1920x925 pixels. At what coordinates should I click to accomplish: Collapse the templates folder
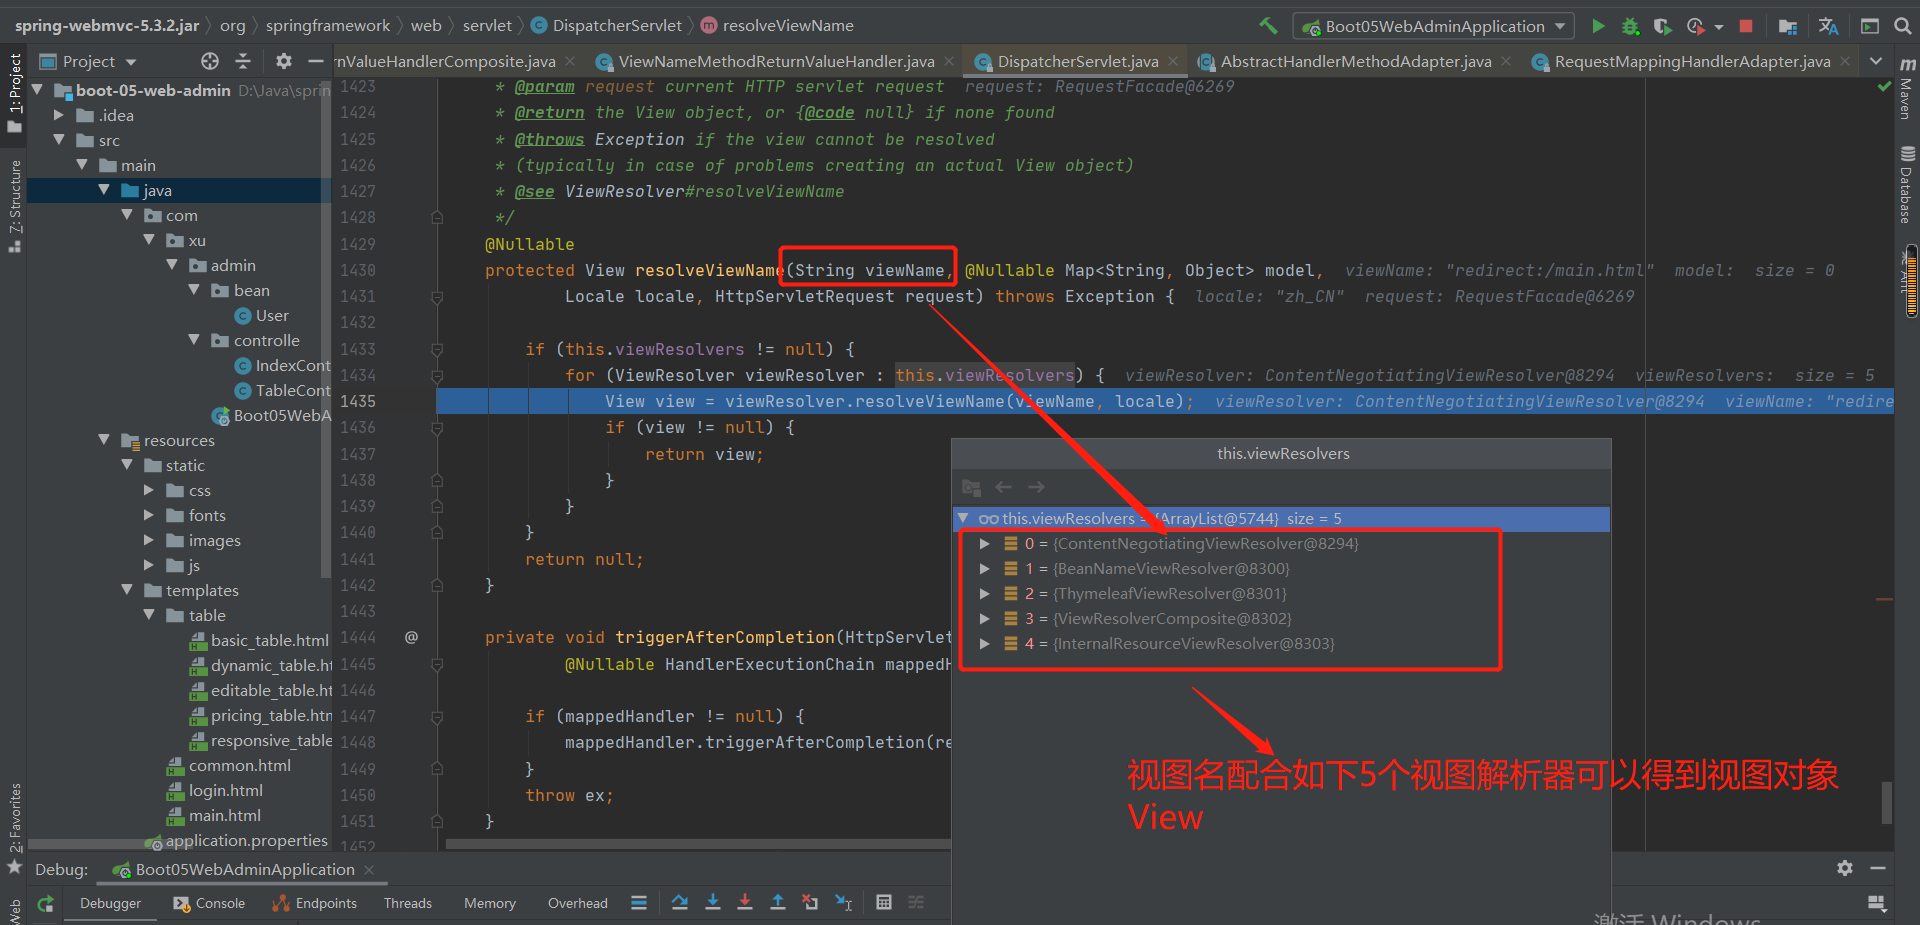127,590
